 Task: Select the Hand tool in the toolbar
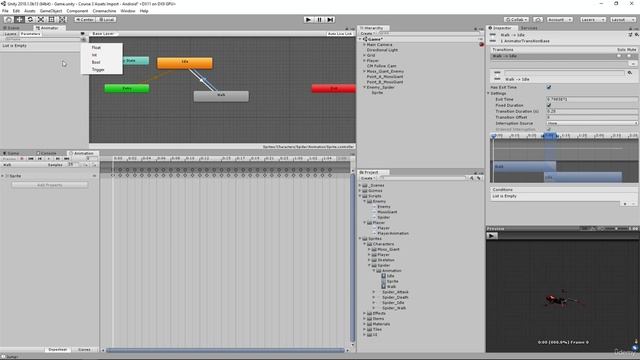(x=8, y=20)
